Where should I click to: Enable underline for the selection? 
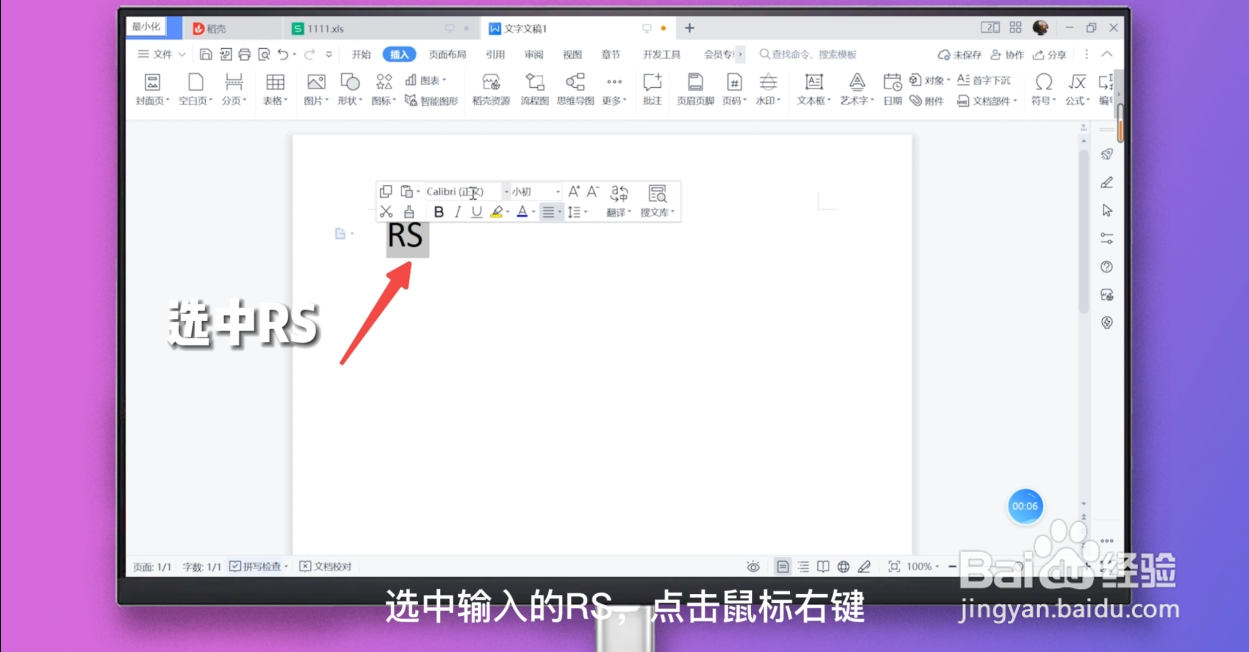pyautogui.click(x=476, y=211)
